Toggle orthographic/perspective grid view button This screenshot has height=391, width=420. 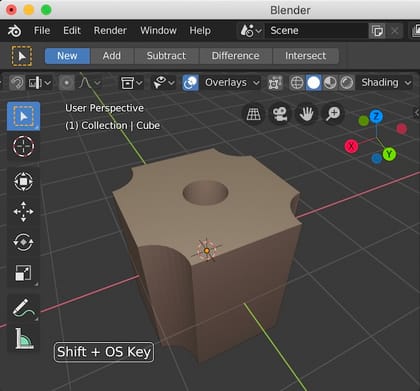pos(254,114)
